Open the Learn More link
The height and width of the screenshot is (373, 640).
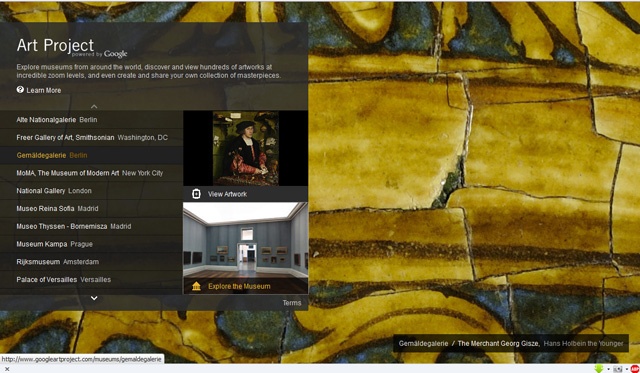[44, 90]
